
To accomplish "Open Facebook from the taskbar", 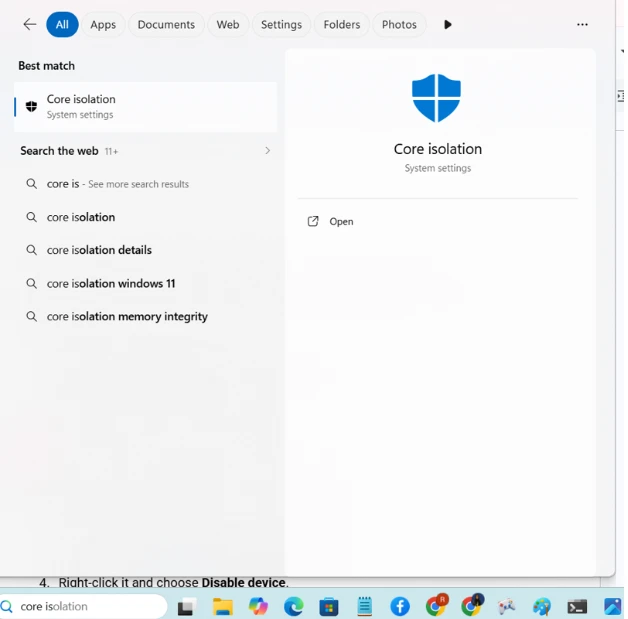I will pos(400,607).
